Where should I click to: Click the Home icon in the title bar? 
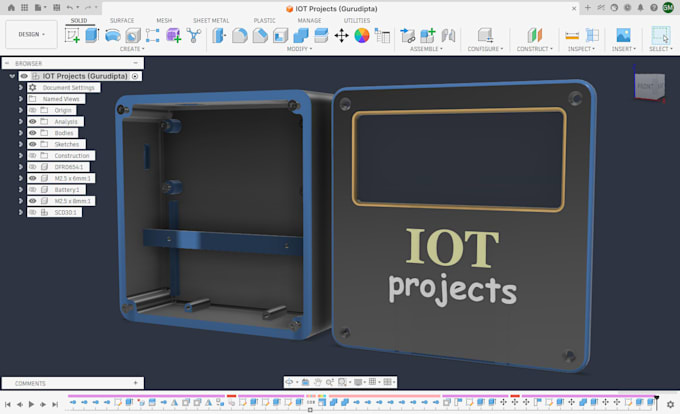click(11, 8)
